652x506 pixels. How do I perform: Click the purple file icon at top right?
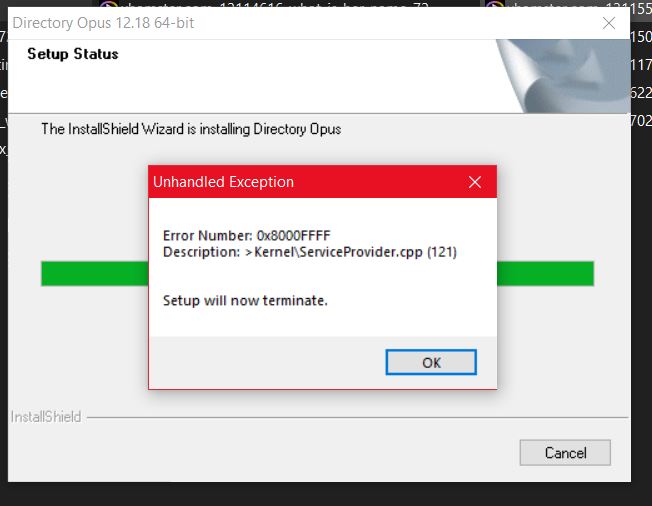coord(494,5)
